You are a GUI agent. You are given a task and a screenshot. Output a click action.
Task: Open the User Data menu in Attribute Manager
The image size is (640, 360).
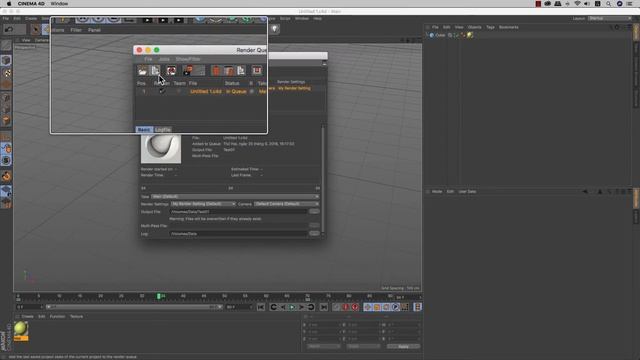467,191
